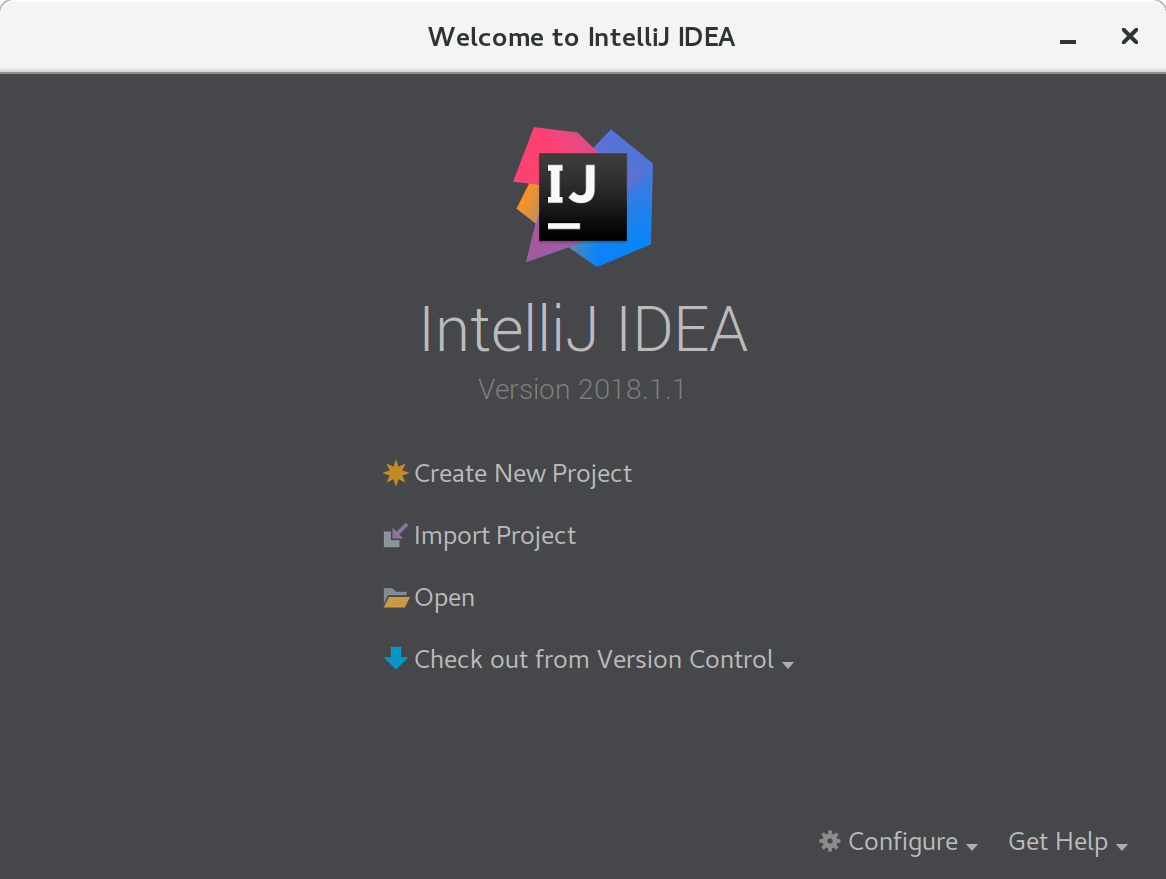
Task: Click the Configure gear icon
Action: (830, 841)
